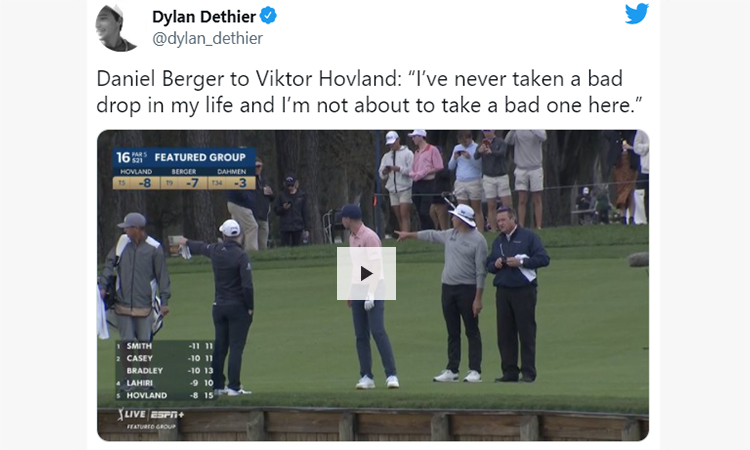
Task: Click the Daniel Berger quote tweet text
Action: pos(369,92)
